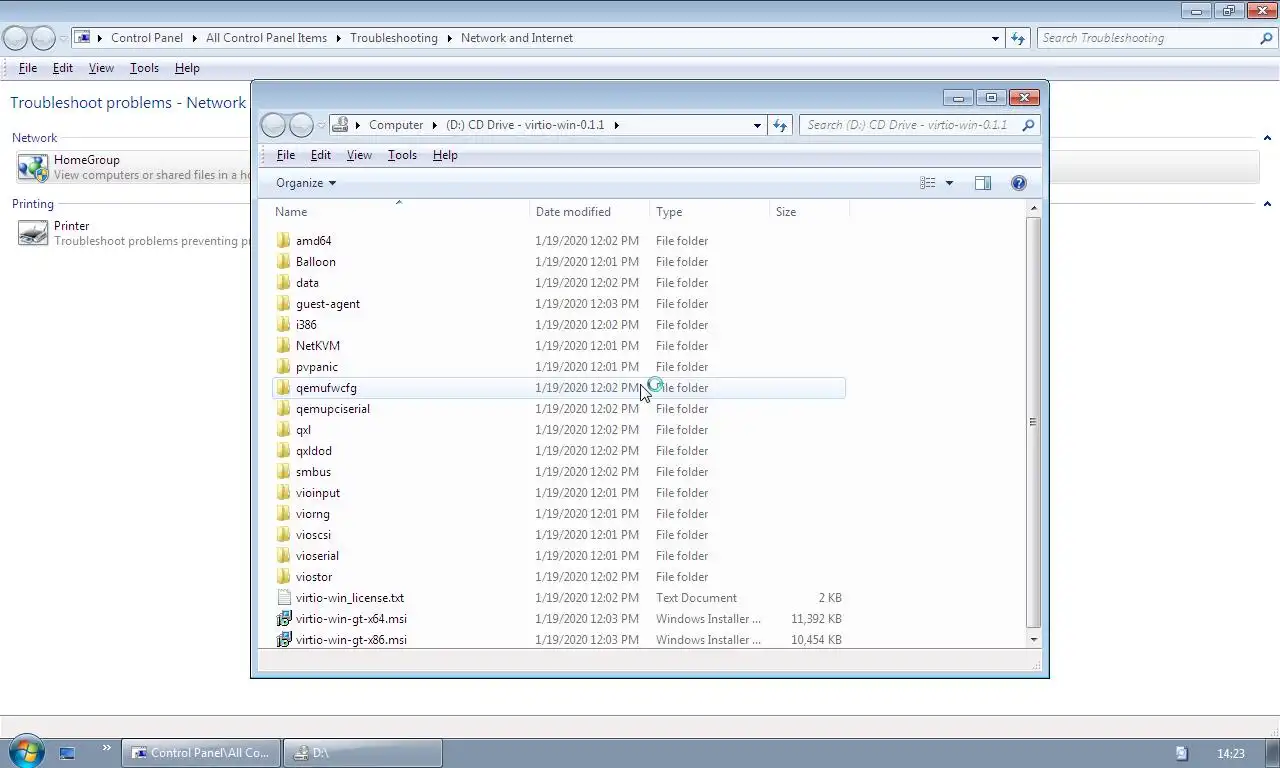Select the Balloon folder icon
The width and height of the screenshot is (1280, 768).
coord(284,262)
